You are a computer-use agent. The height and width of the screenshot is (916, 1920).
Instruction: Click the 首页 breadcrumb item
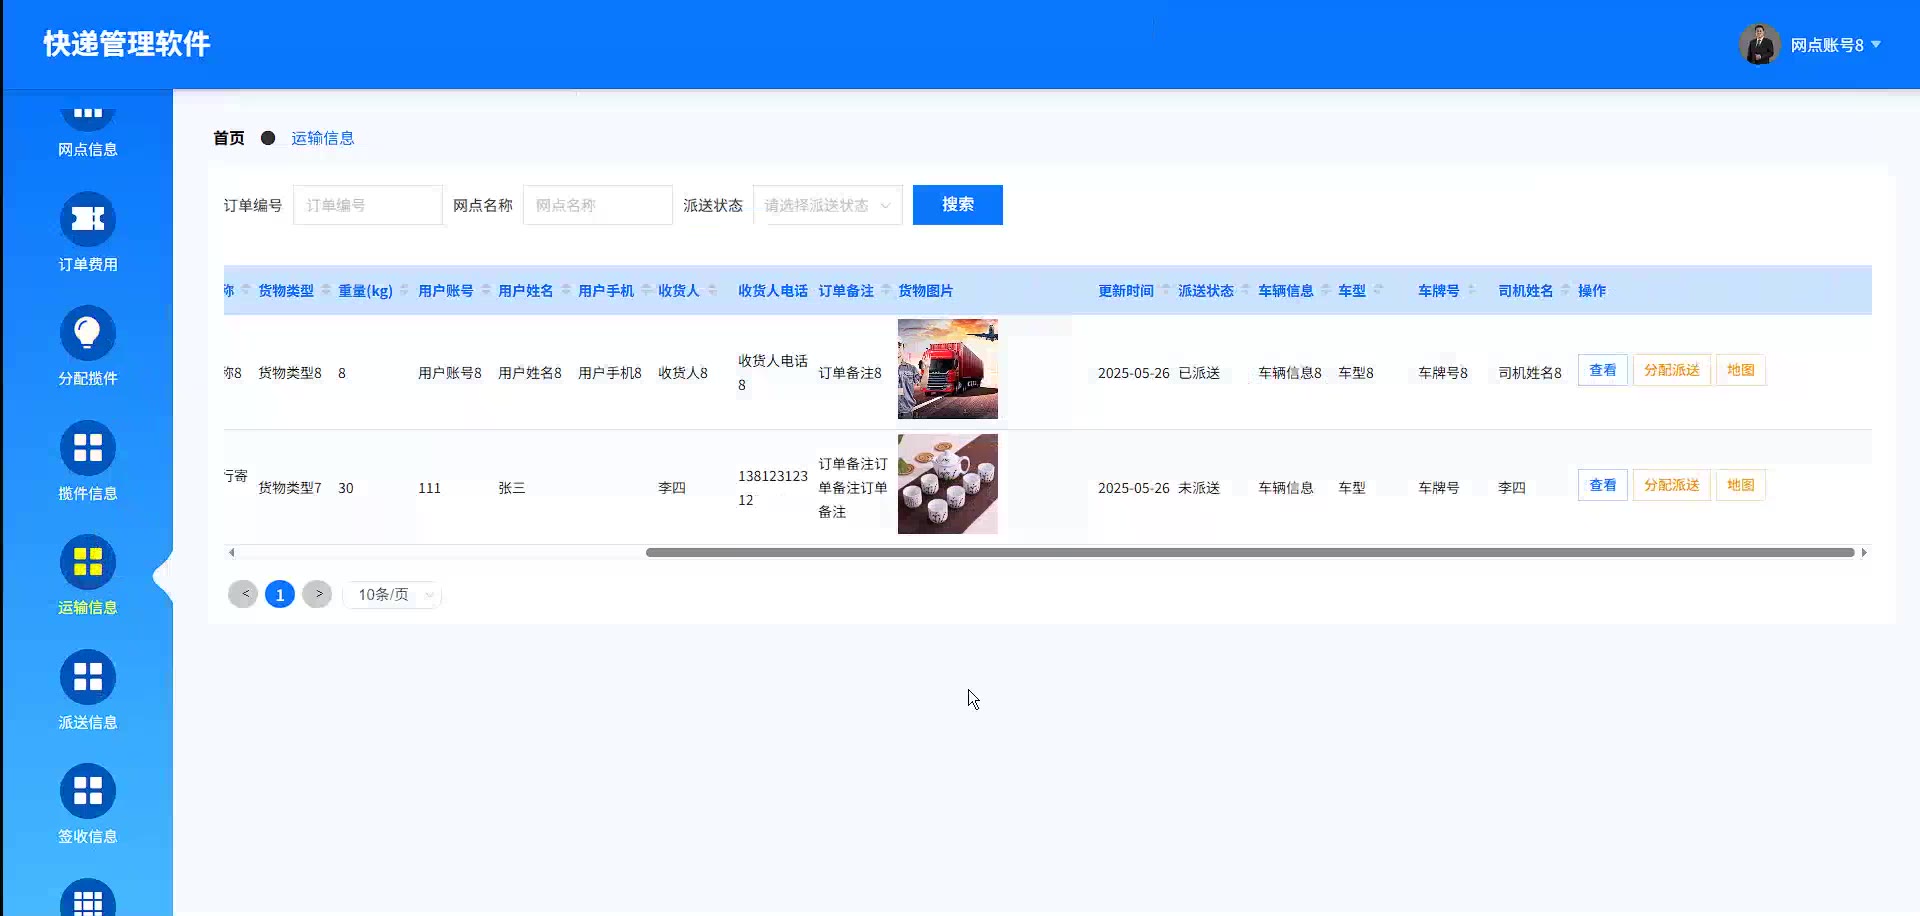click(x=228, y=138)
